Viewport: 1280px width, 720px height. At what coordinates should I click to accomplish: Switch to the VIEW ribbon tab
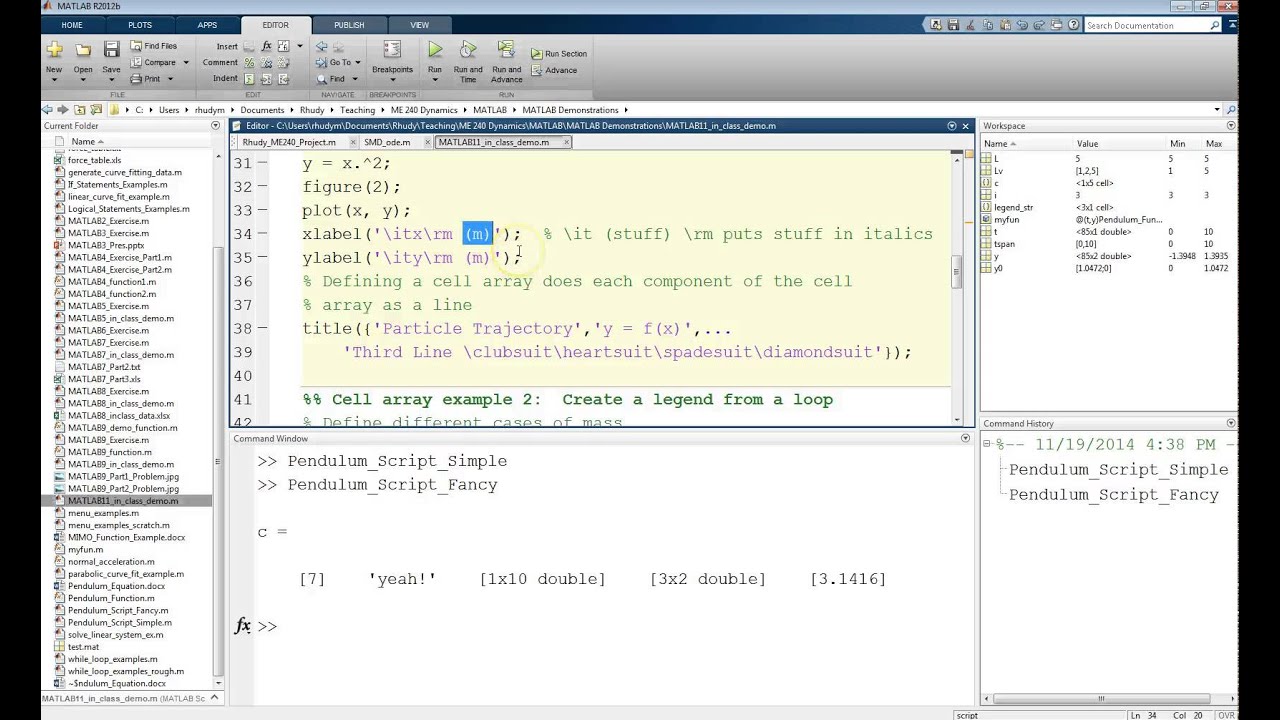420,25
